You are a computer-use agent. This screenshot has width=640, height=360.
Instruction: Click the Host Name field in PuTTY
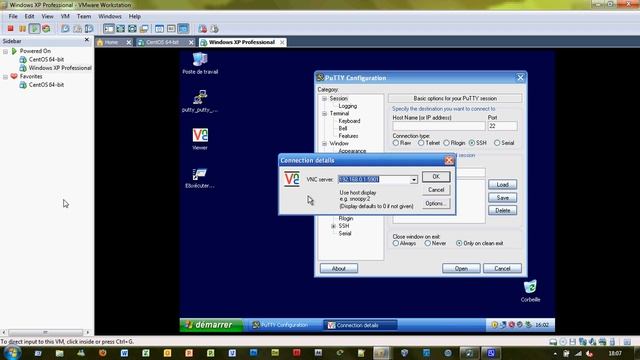tap(439, 126)
